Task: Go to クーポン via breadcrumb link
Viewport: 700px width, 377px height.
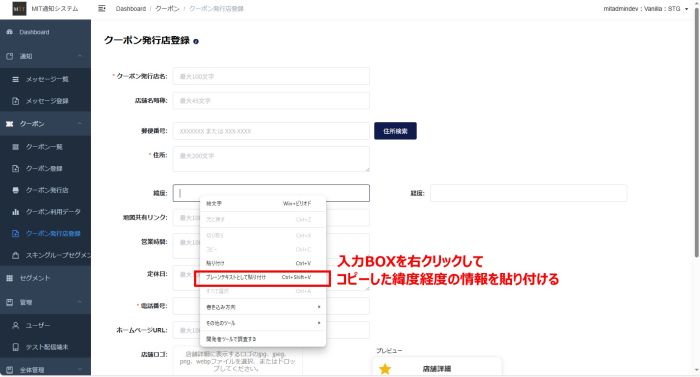Action: tap(167, 8)
